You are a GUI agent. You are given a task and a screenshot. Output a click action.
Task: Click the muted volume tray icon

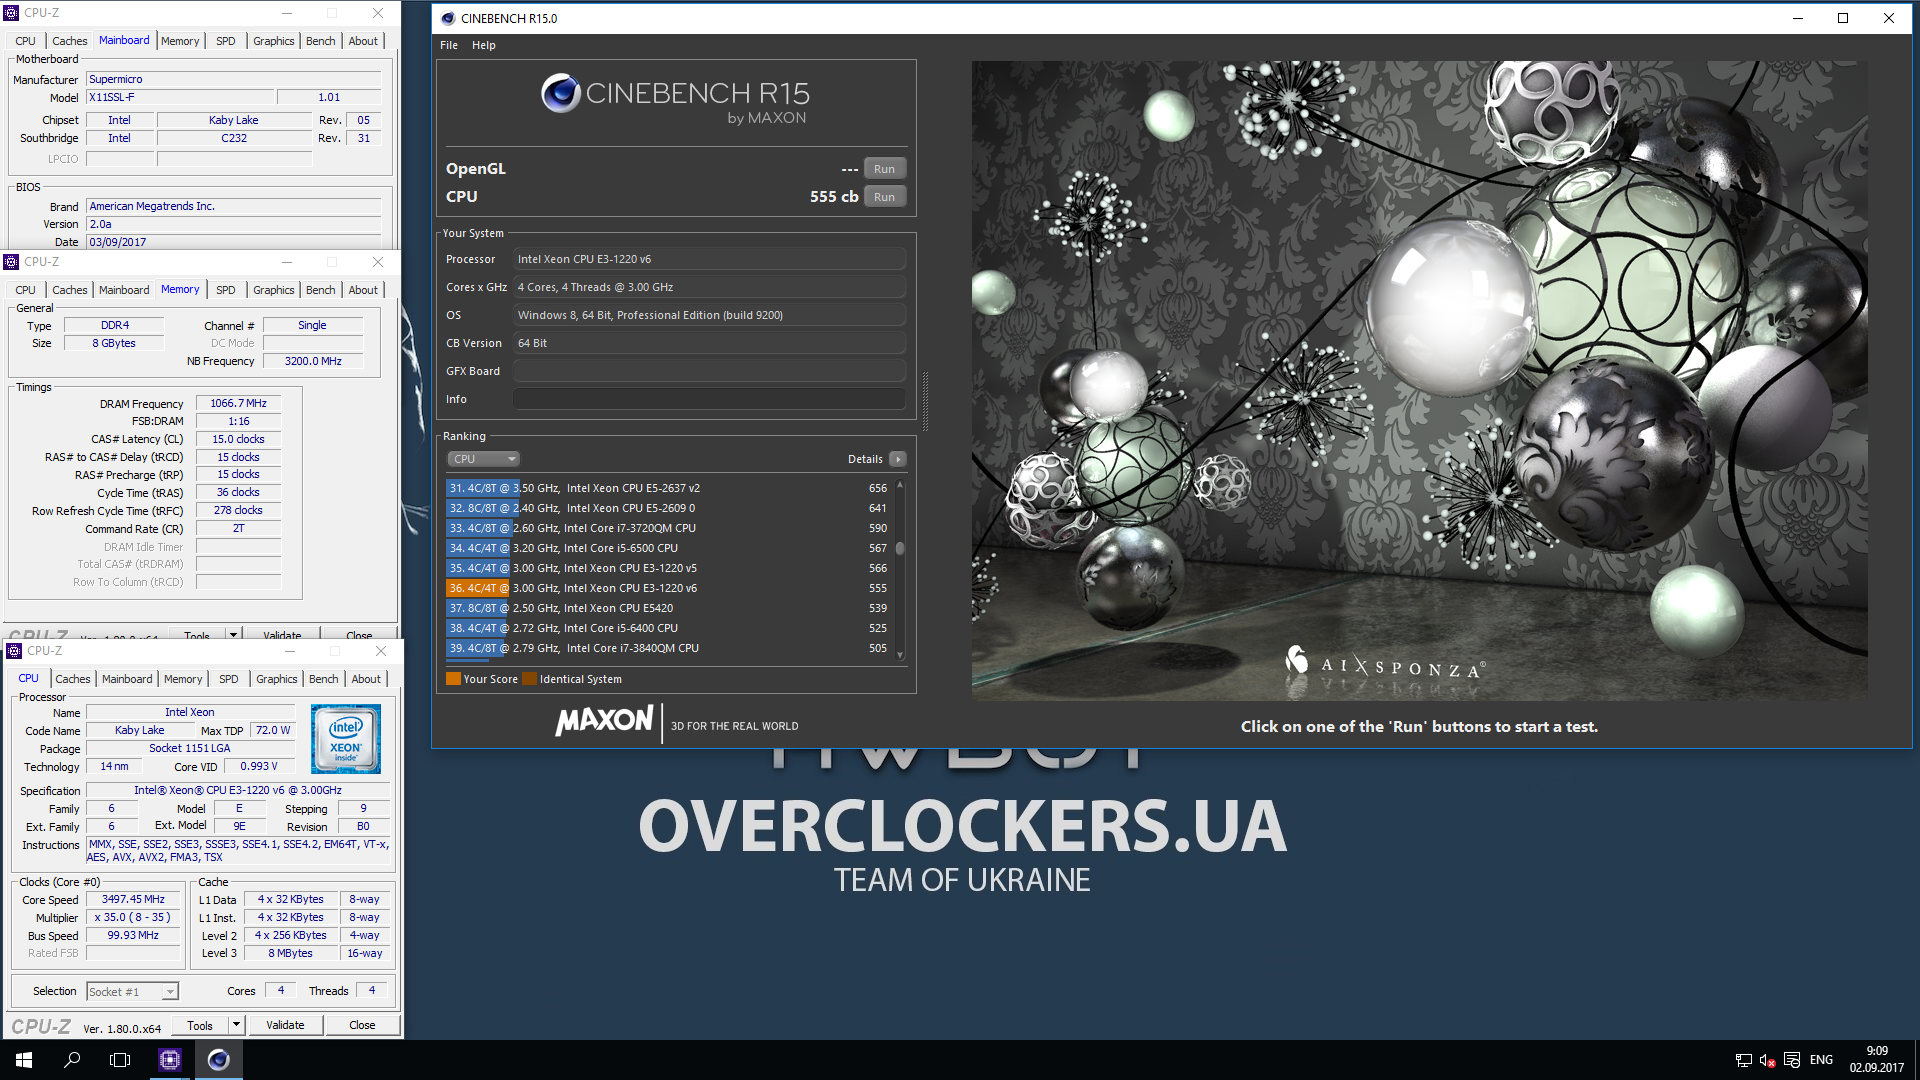[x=1767, y=1060]
